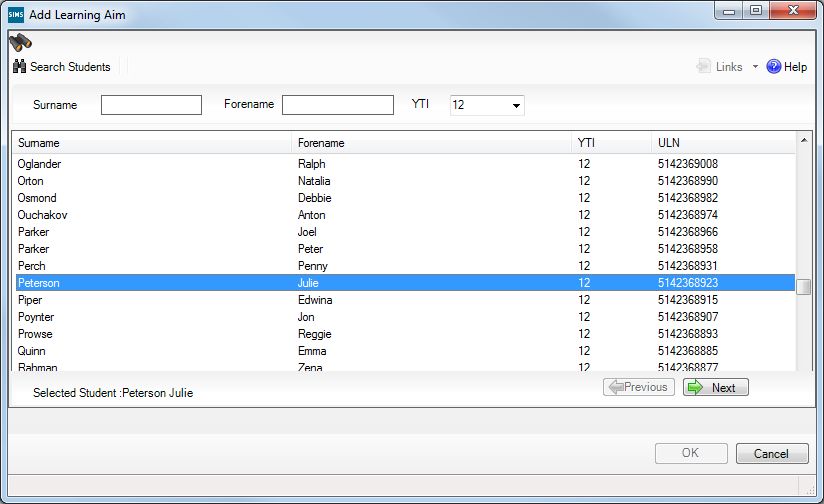Sort by the ULN column header
The width and height of the screenshot is (824, 504).
click(x=724, y=143)
